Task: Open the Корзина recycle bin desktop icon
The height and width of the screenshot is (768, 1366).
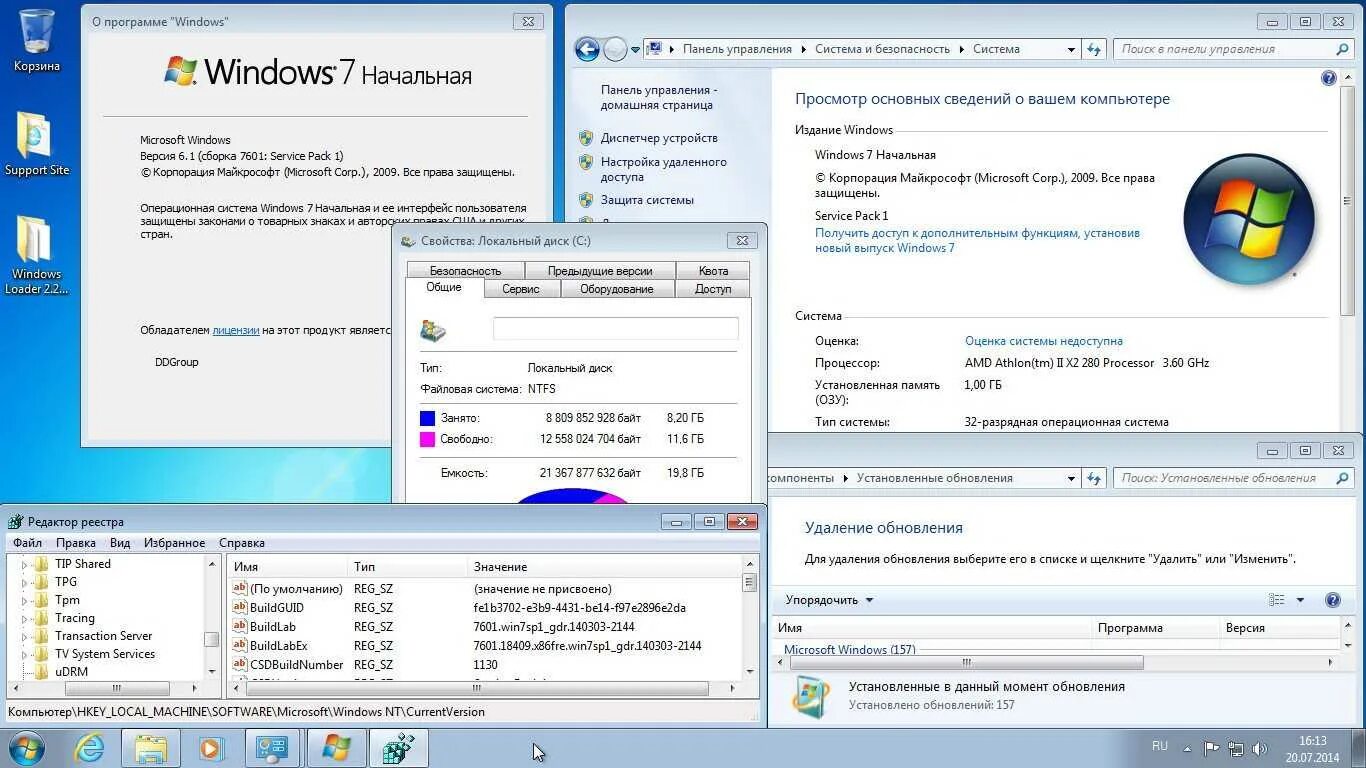Action: coord(37,40)
